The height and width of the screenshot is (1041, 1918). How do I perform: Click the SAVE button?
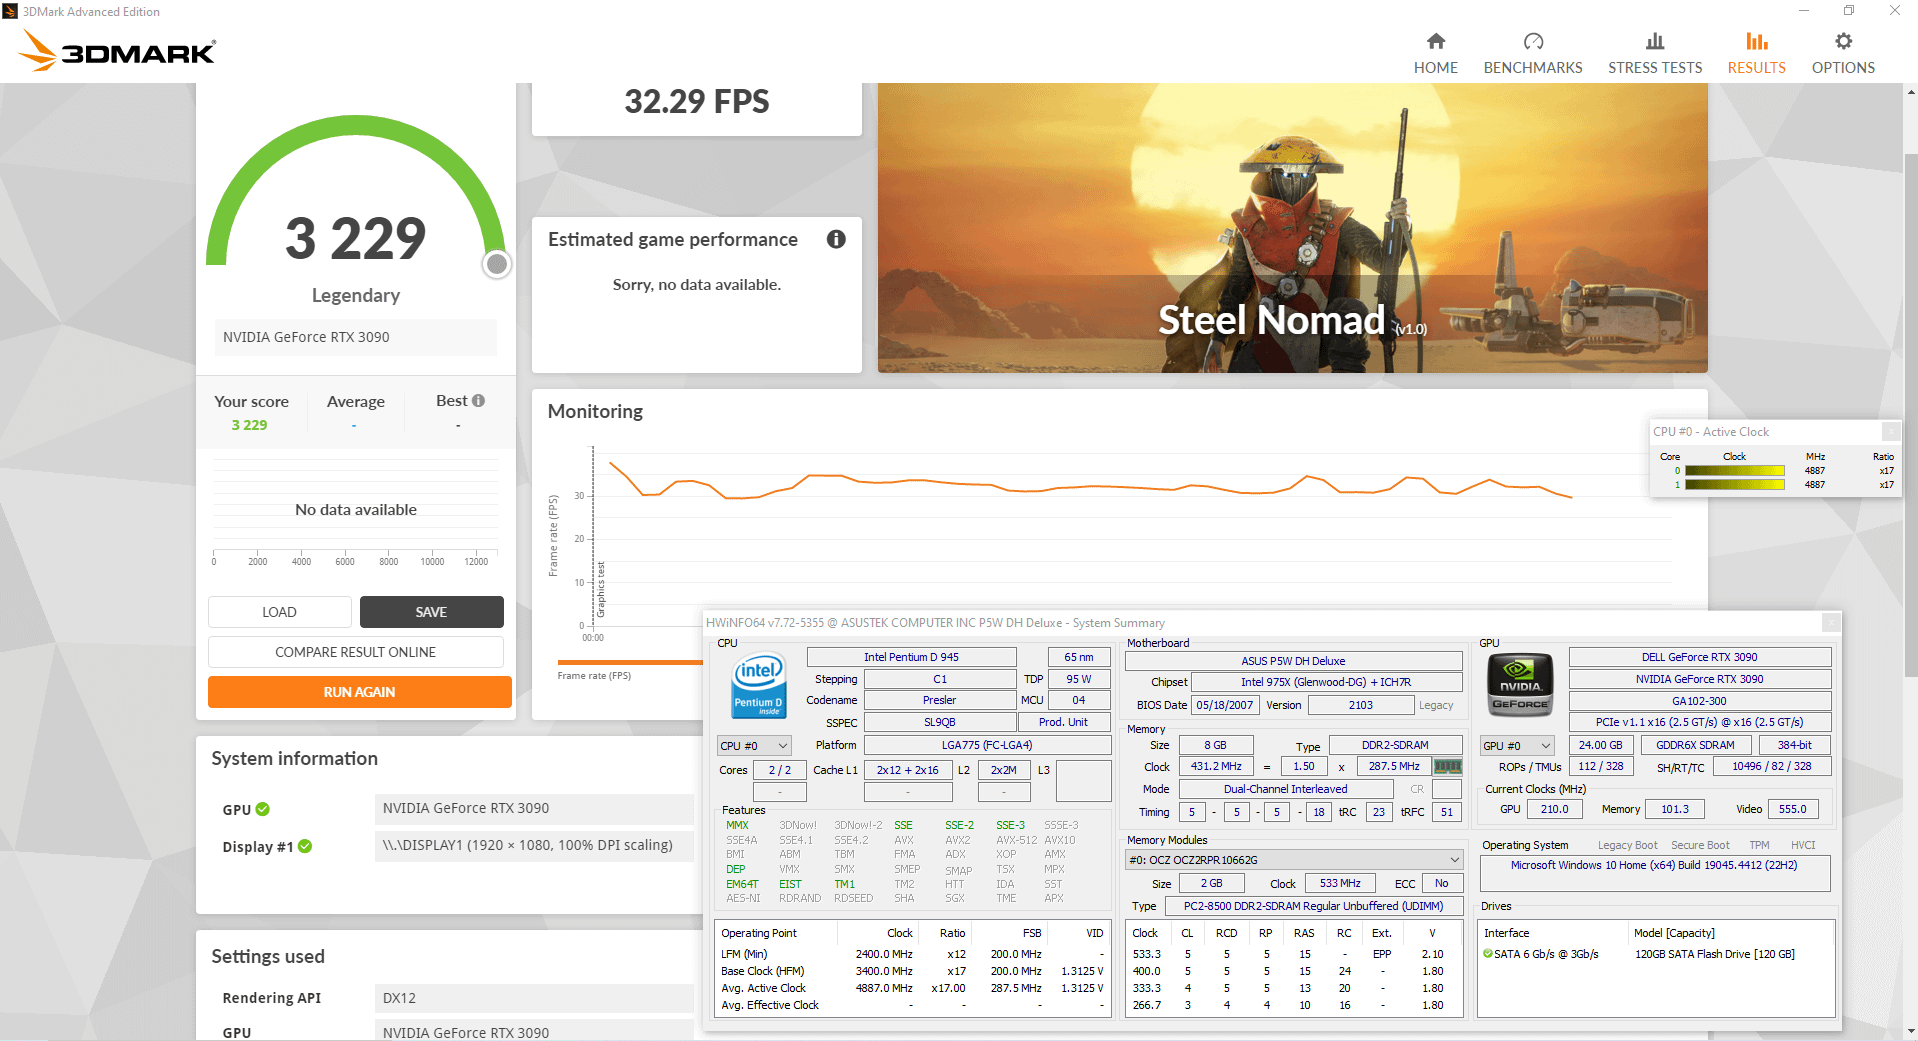tap(431, 611)
